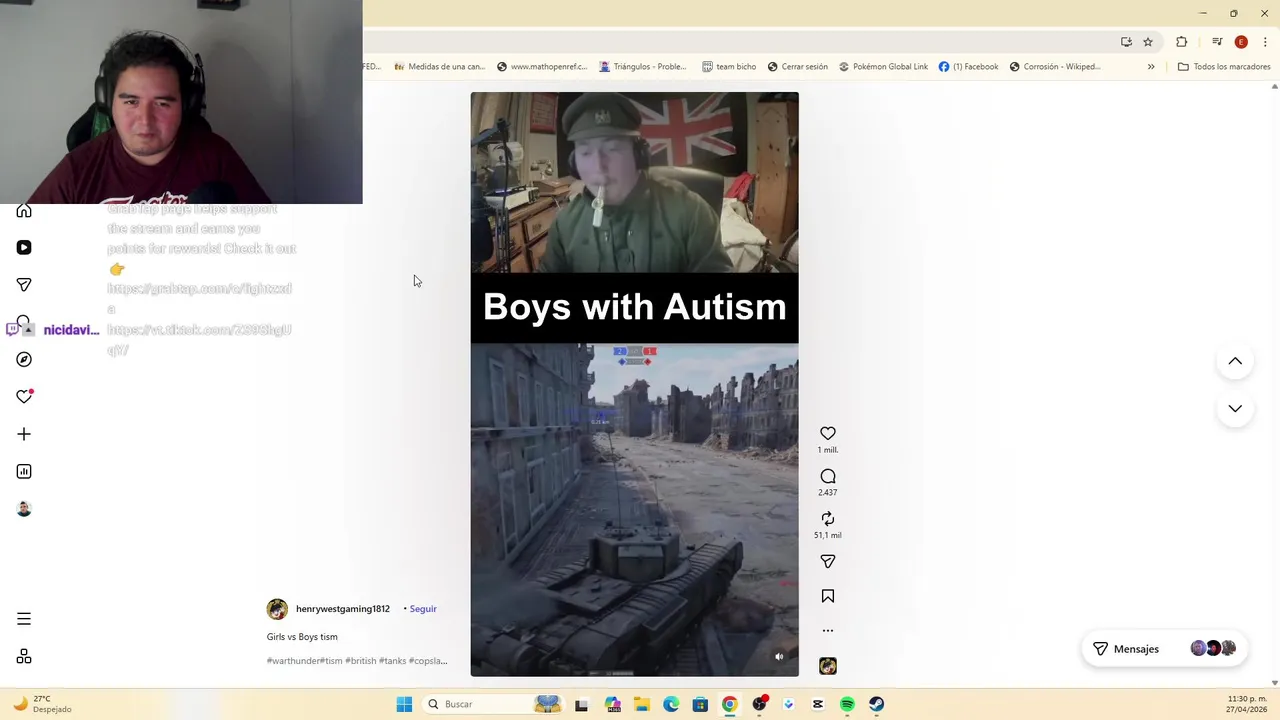Open profile avatar in the sidebar
The image size is (1280, 720).
pos(24,509)
